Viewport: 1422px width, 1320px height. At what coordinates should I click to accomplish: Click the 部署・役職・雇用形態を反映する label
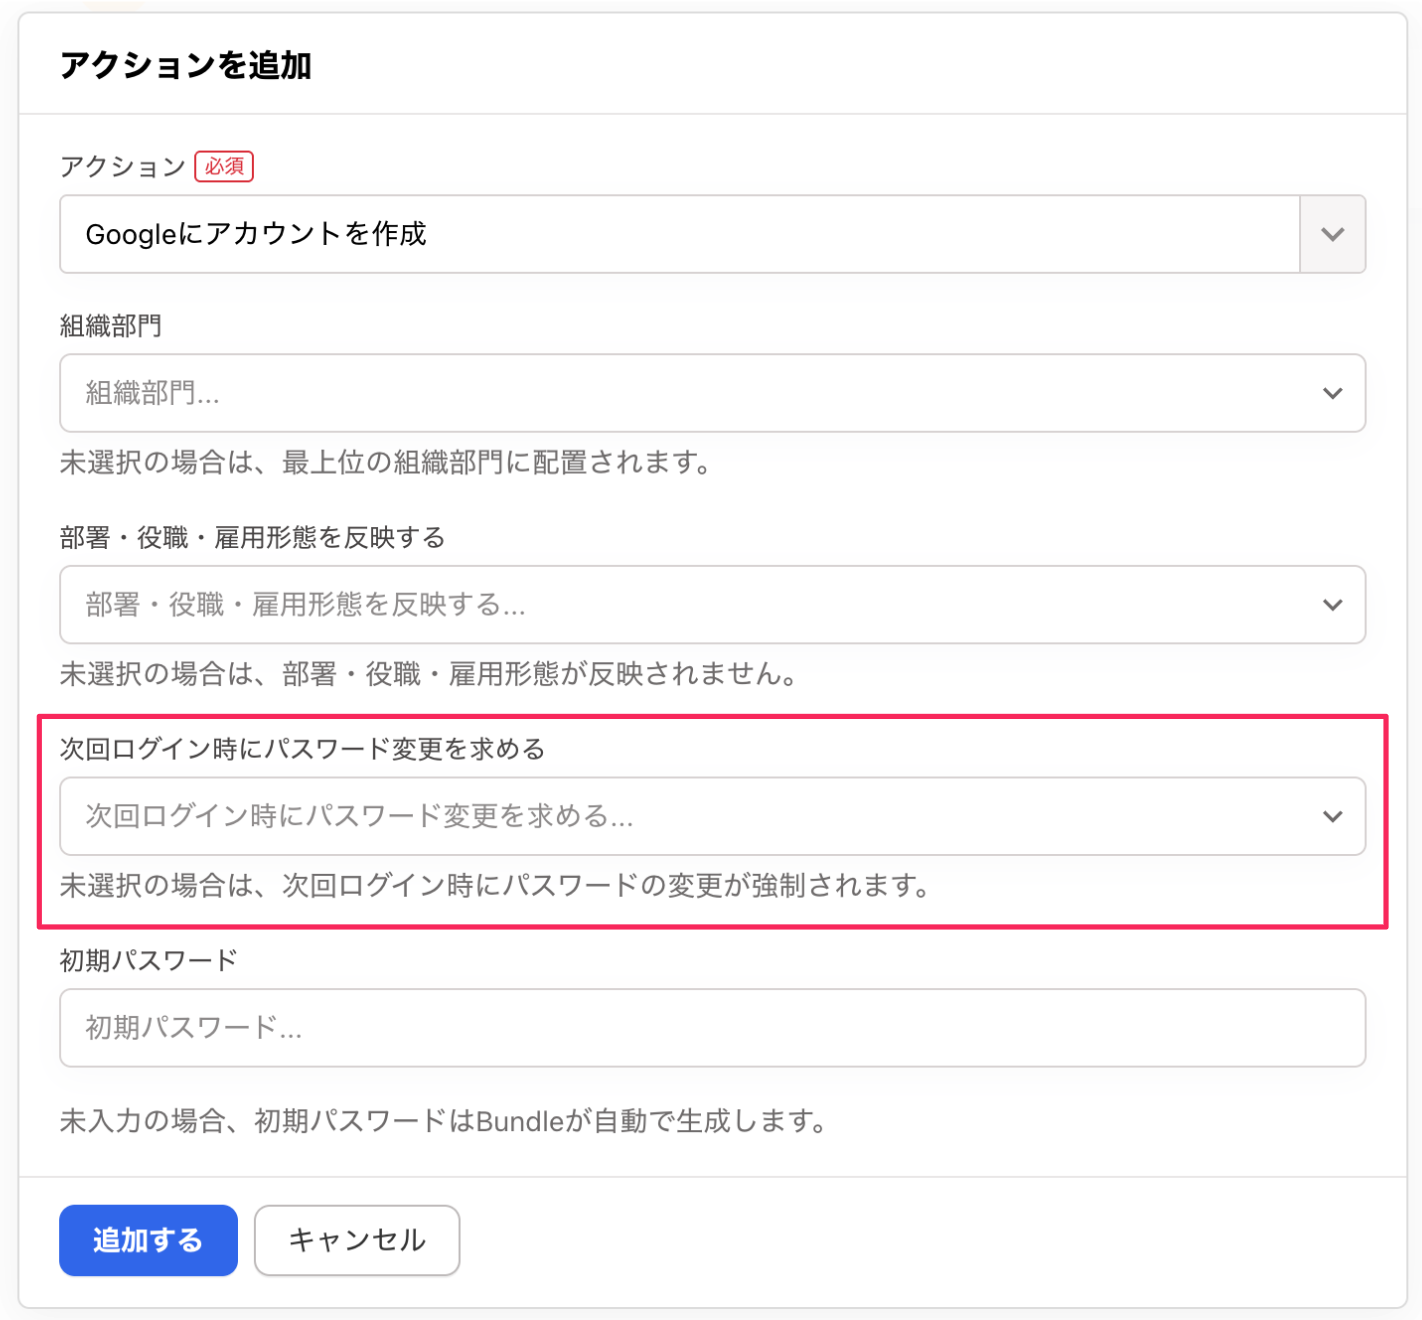252,538
